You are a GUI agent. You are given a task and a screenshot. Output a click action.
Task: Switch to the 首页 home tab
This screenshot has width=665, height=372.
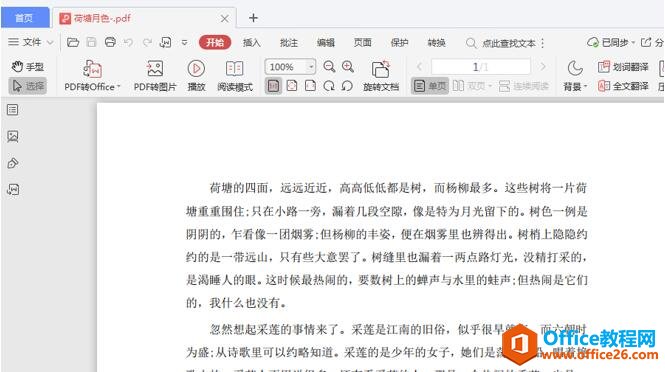[x=24, y=18]
